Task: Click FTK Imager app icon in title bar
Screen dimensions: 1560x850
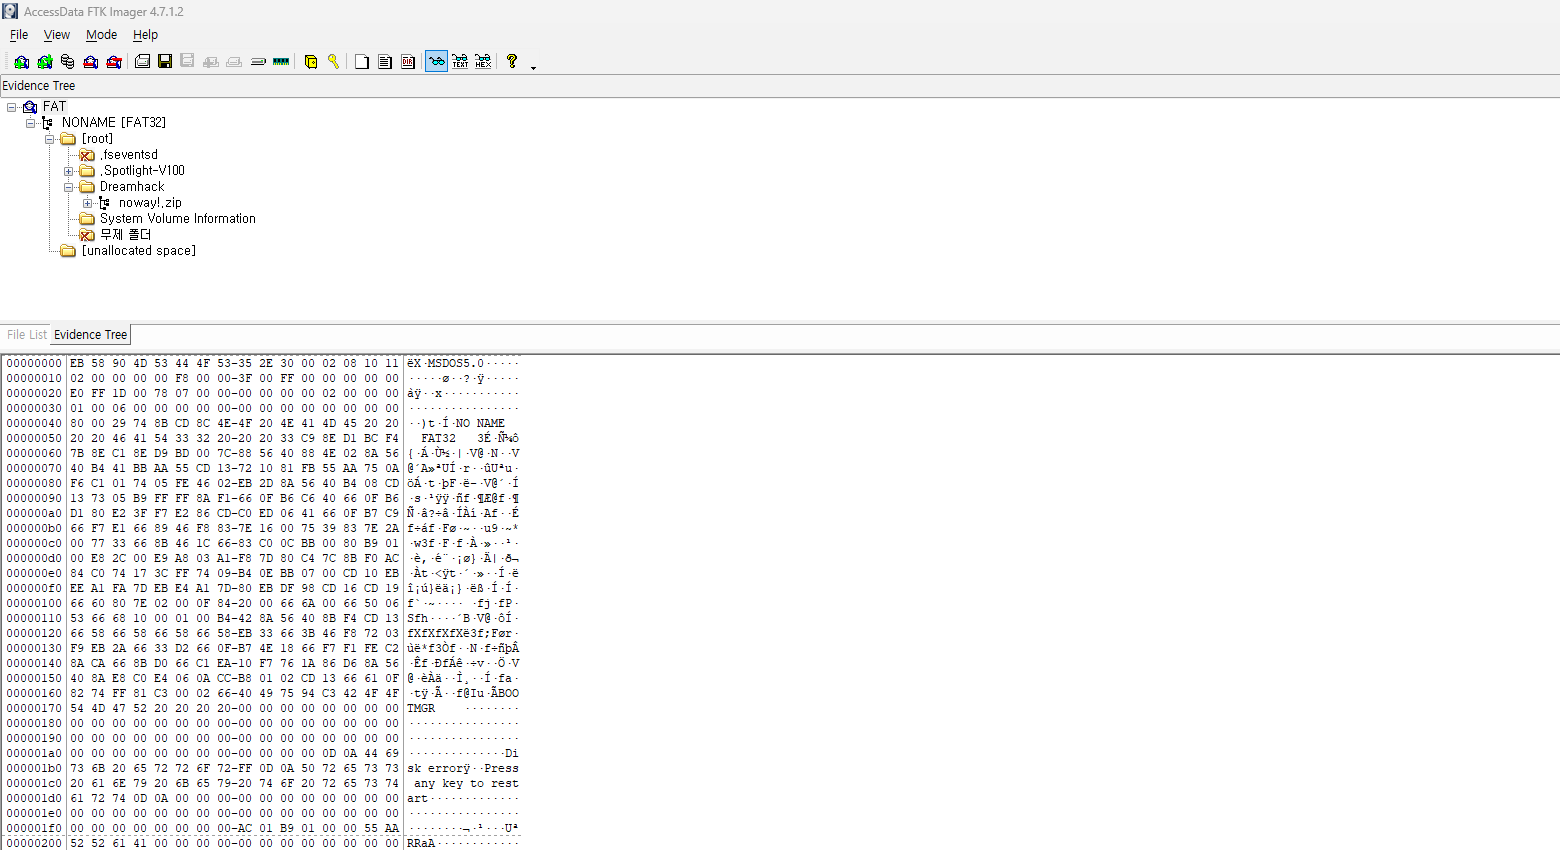Action: point(10,12)
